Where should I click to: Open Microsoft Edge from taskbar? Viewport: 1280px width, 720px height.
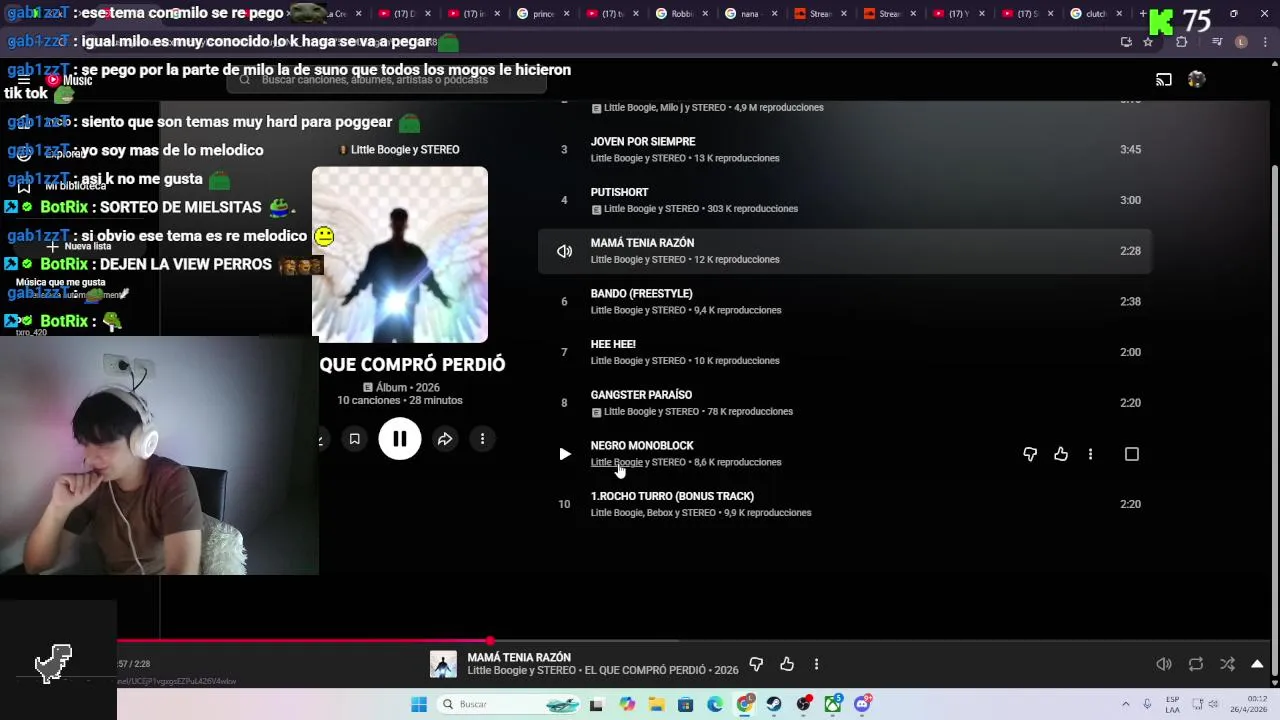(715, 704)
